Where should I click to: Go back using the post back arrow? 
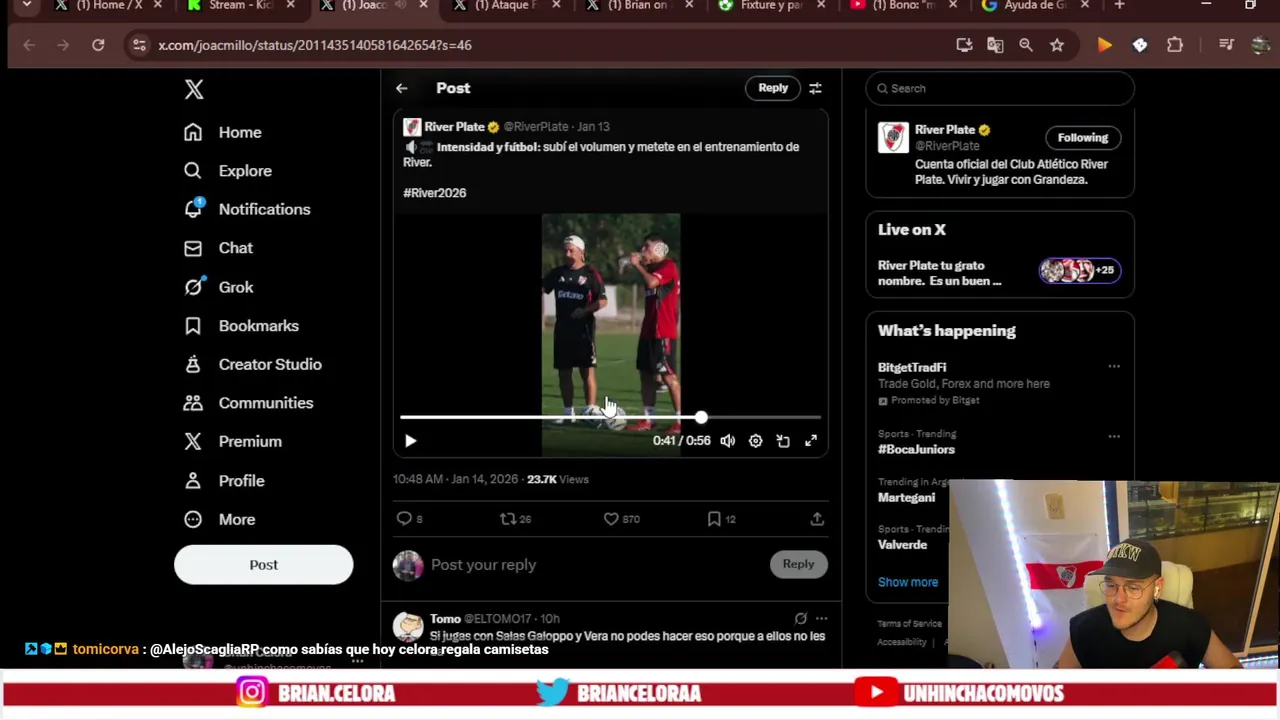[401, 88]
